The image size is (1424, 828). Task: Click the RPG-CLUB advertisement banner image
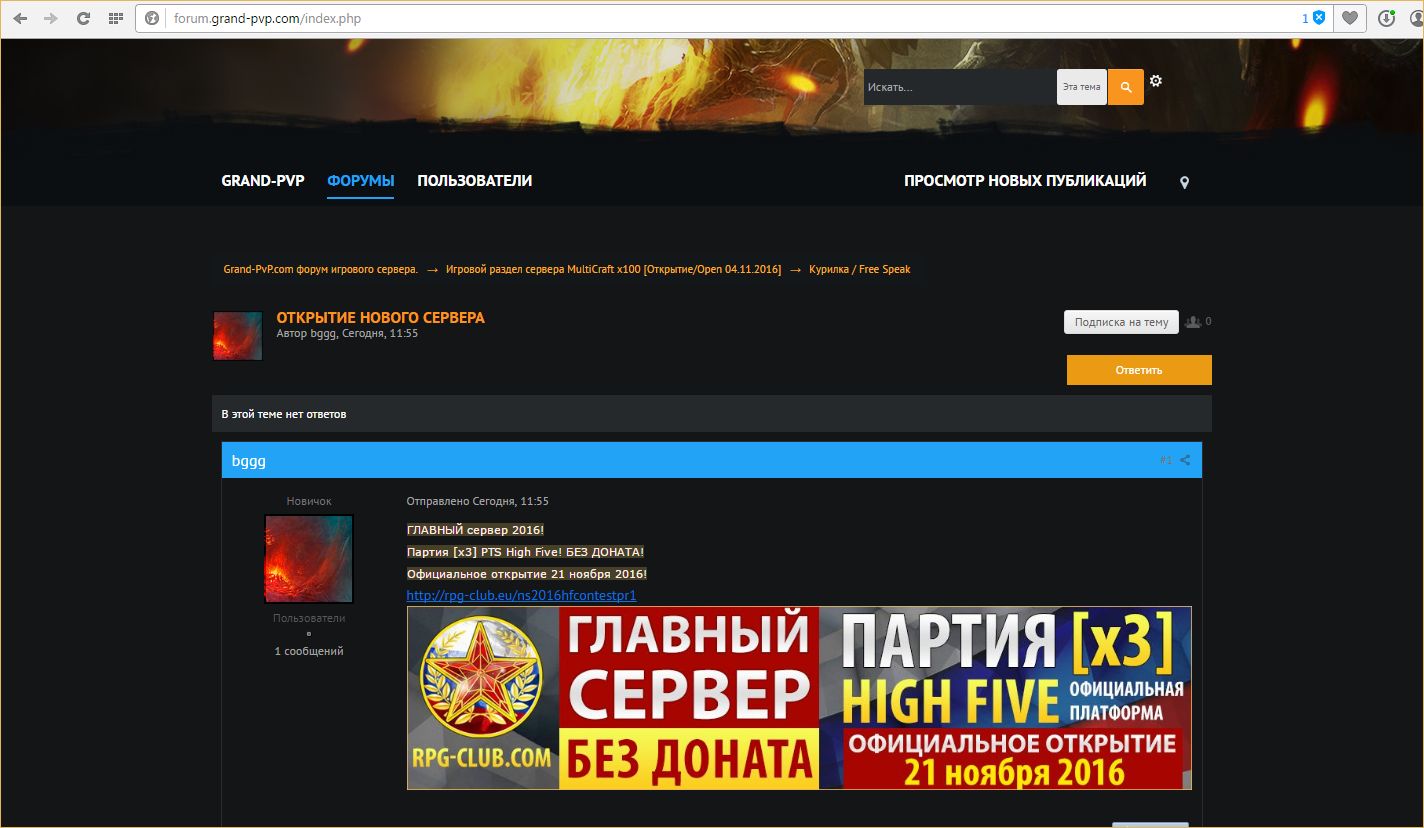point(799,698)
